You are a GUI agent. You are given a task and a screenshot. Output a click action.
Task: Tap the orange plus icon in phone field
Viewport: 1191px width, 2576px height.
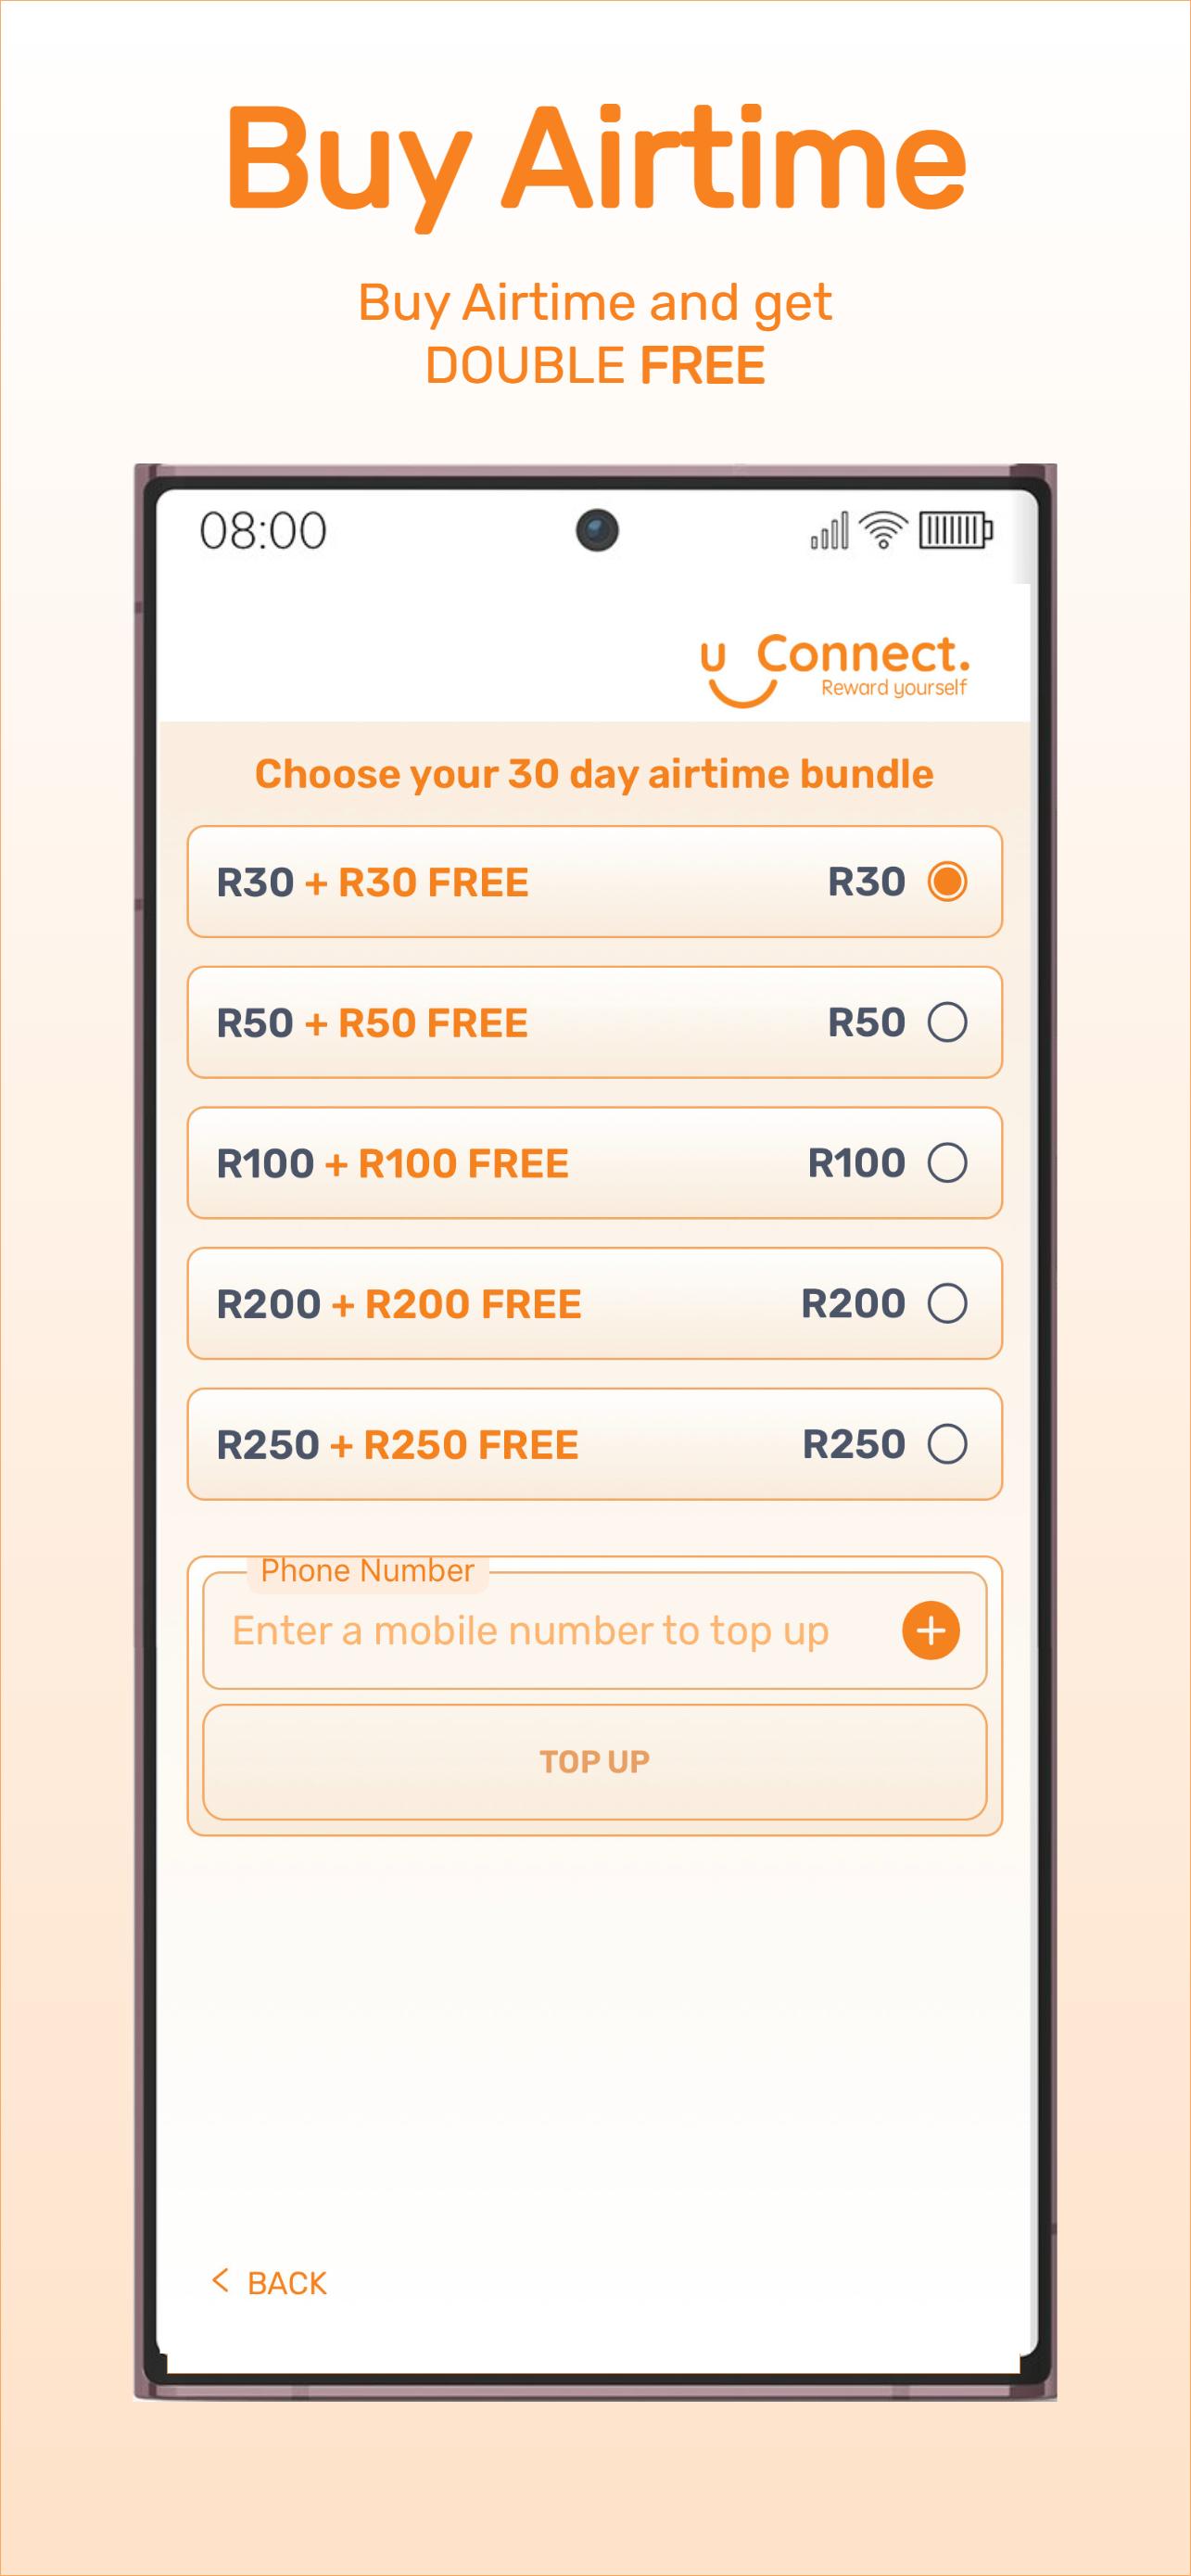pyautogui.click(x=930, y=1630)
